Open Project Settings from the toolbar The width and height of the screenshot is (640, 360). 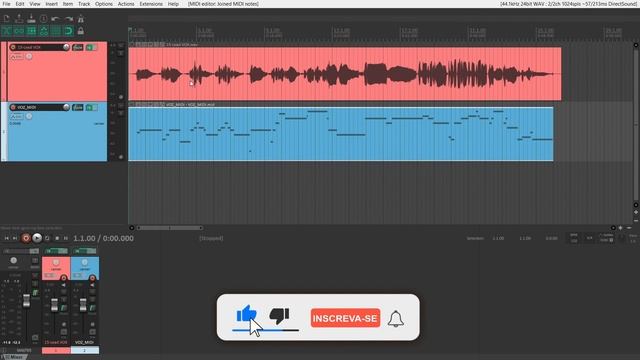tap(43, 19)
